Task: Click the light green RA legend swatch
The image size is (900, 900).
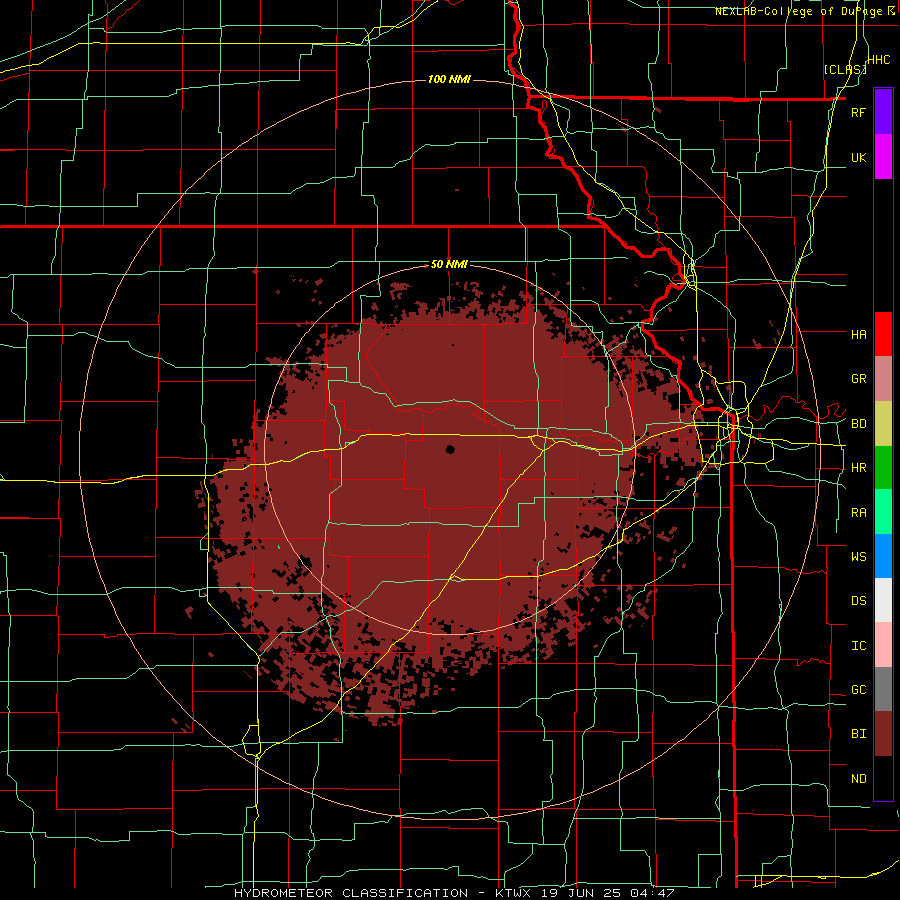Action: (x=883, y=511)
